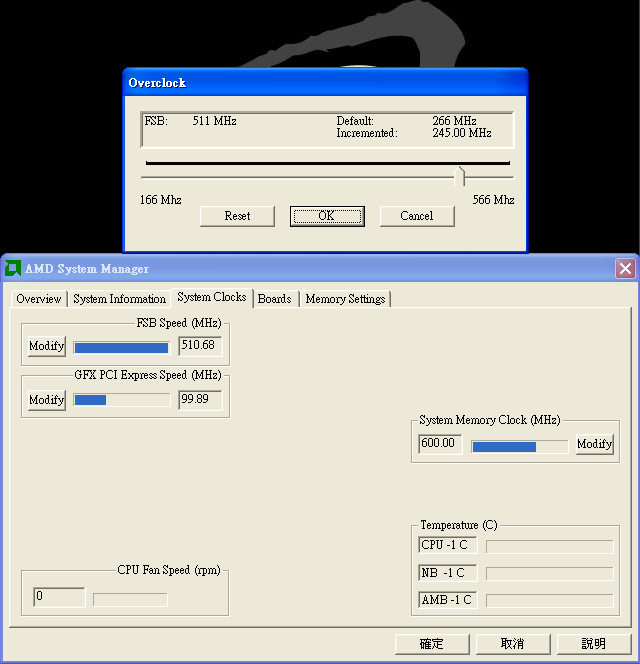Click the AMD logo icon in title bar
Viewport: 640px width, 664px height.
[x=12, y=268]
